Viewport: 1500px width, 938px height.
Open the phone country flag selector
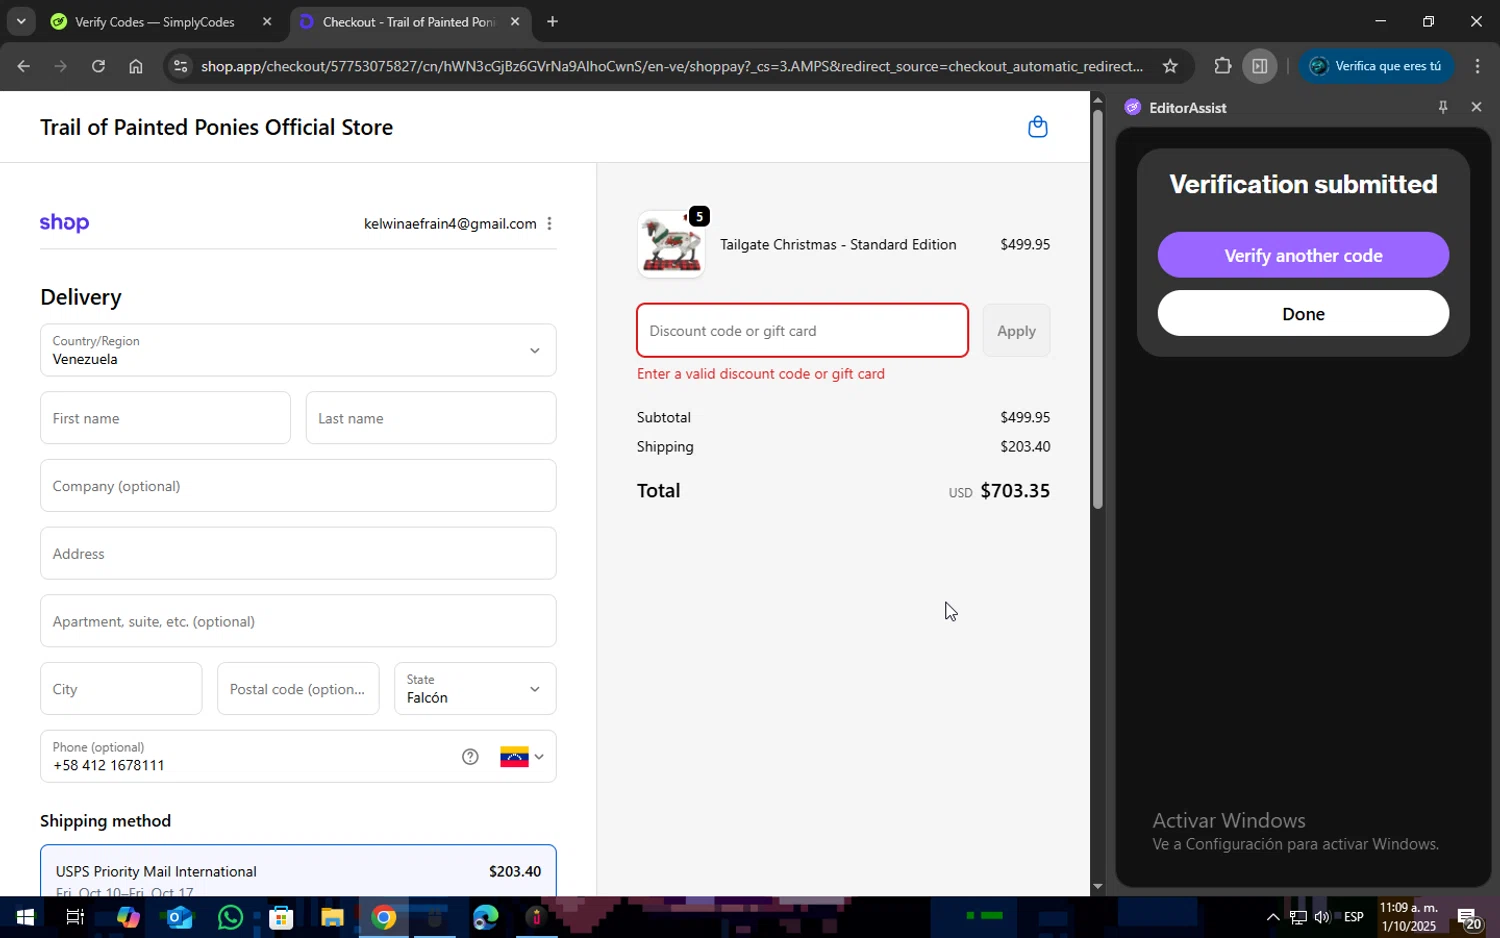coord(522,757)
